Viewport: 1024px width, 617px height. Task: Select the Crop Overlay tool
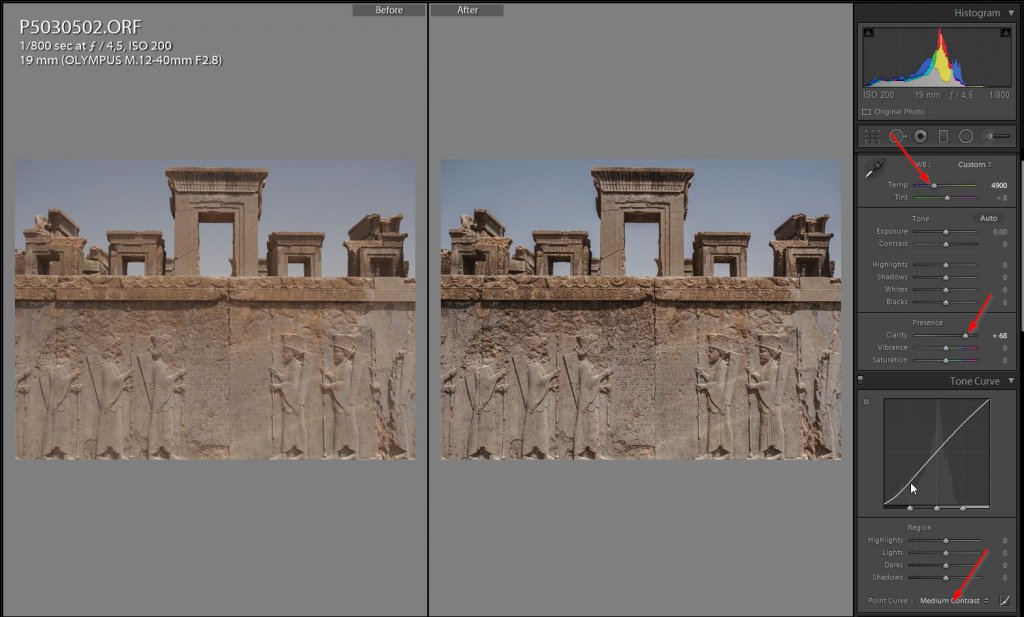pyautogui.click(x=873, y=136)
